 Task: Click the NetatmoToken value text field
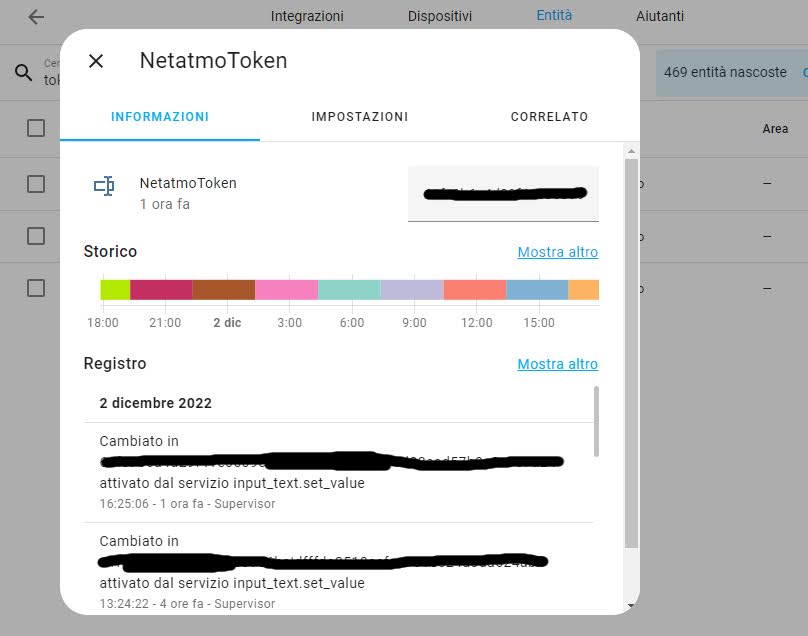click(x=503, y=194)
